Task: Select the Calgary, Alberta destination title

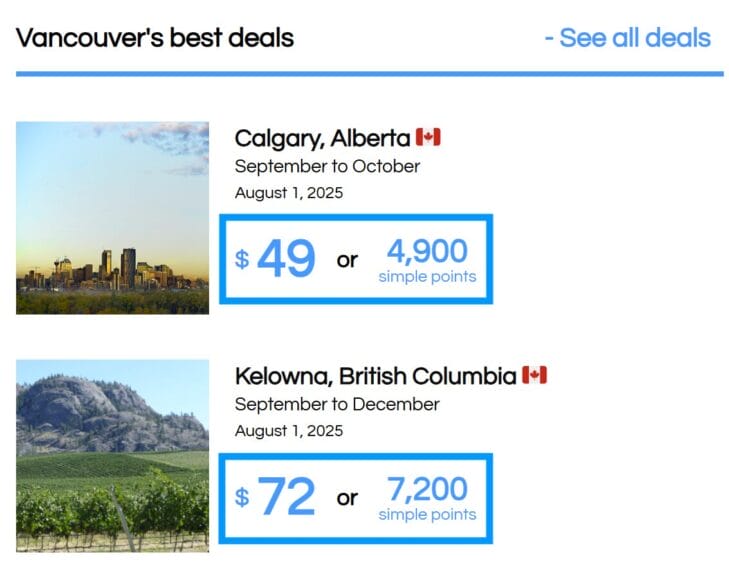Action: (322, 139)
